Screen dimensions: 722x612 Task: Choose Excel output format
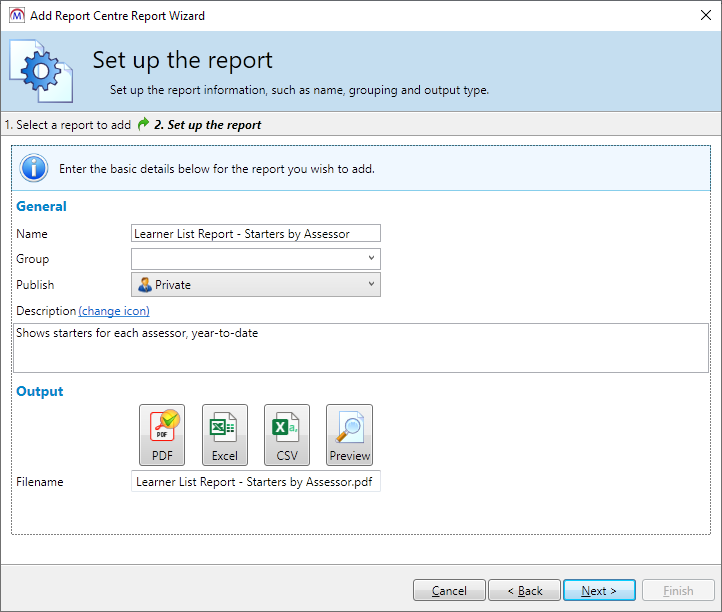point(224,435)
